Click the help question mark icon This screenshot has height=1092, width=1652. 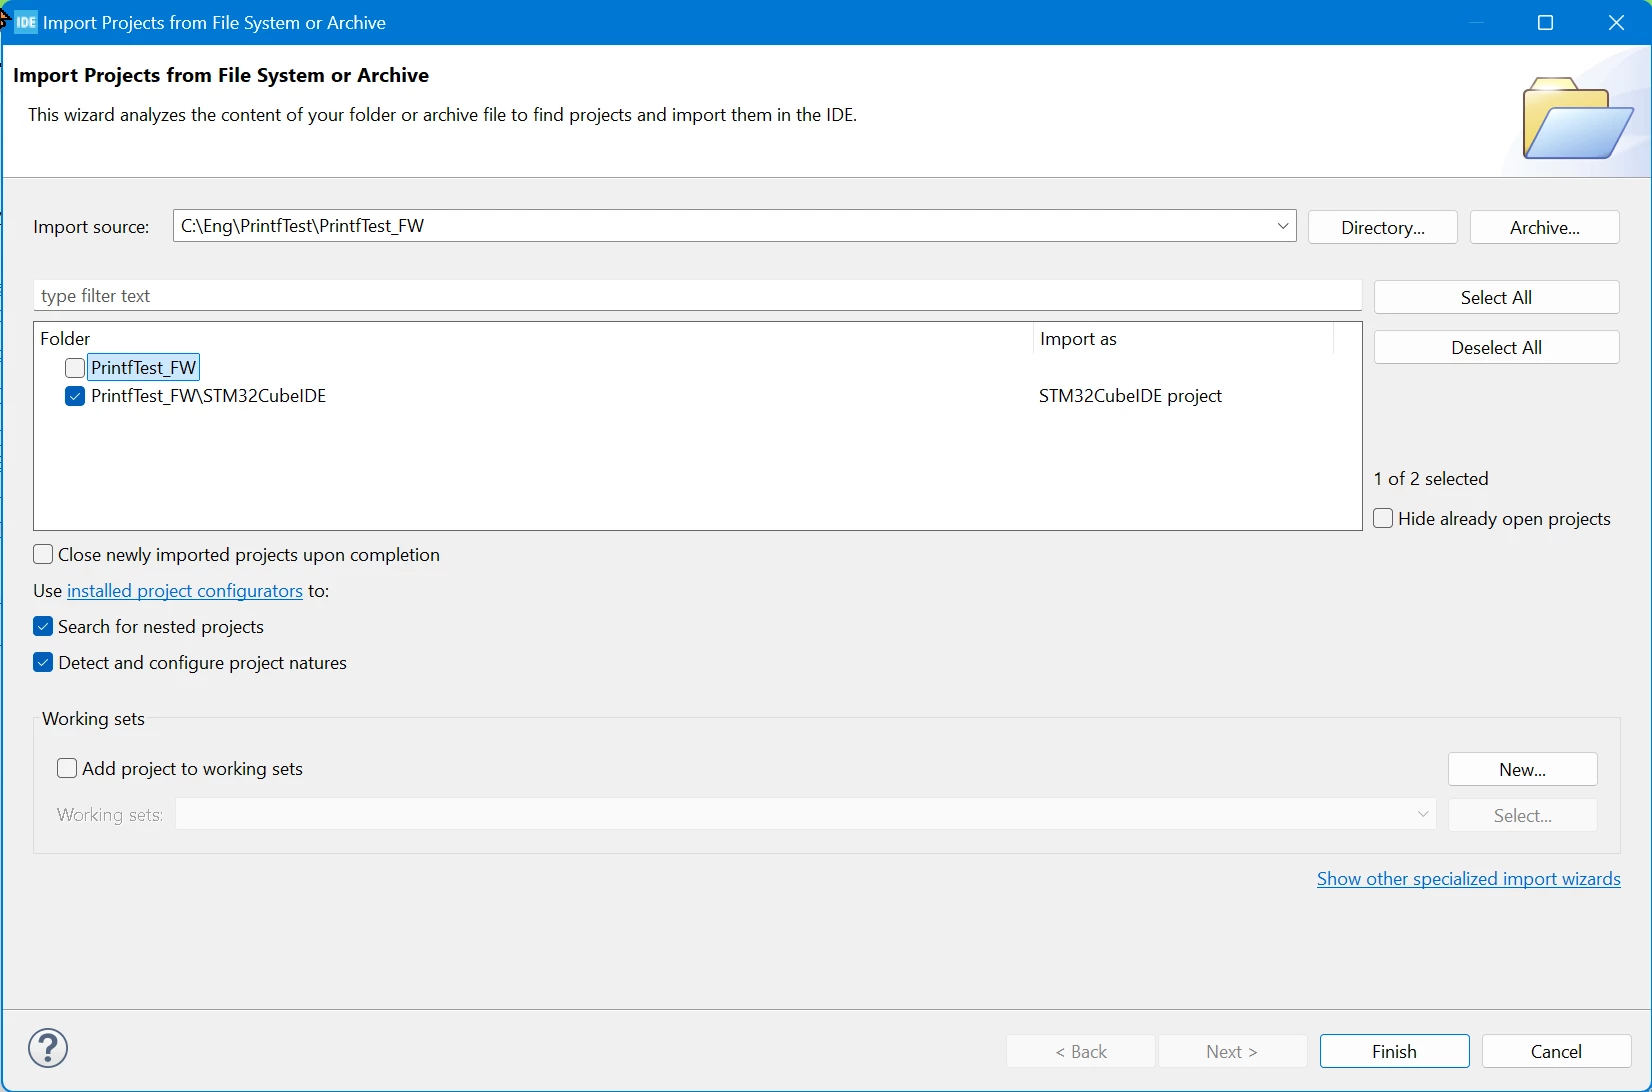(x=48, y=1048)
